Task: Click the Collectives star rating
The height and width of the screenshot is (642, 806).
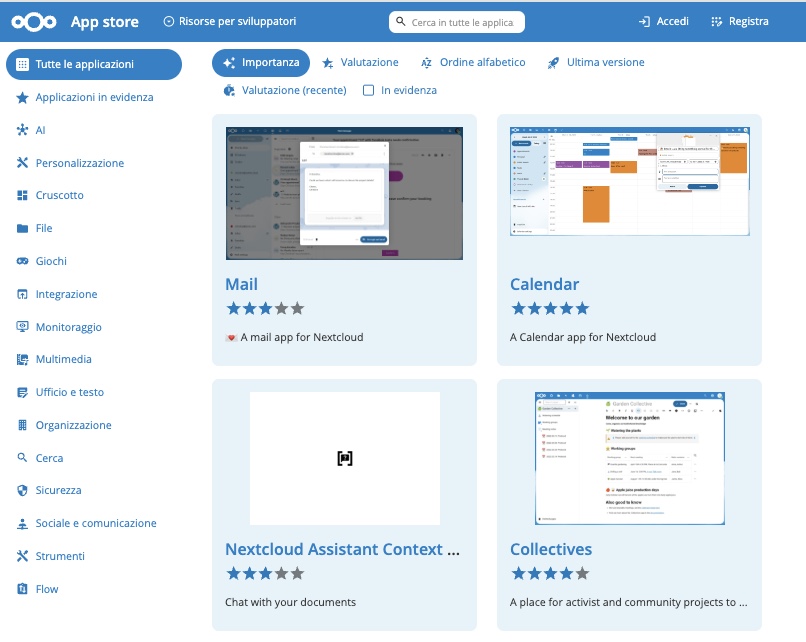Action: tap(550, 573)
